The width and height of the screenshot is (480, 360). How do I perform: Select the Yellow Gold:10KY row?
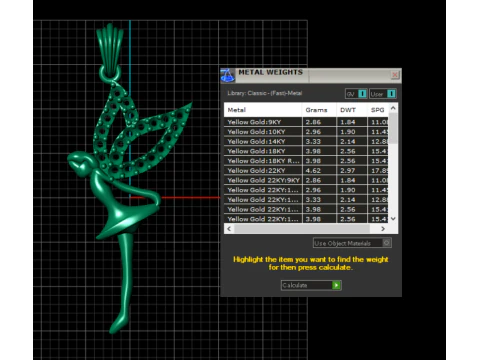[306, 132]
